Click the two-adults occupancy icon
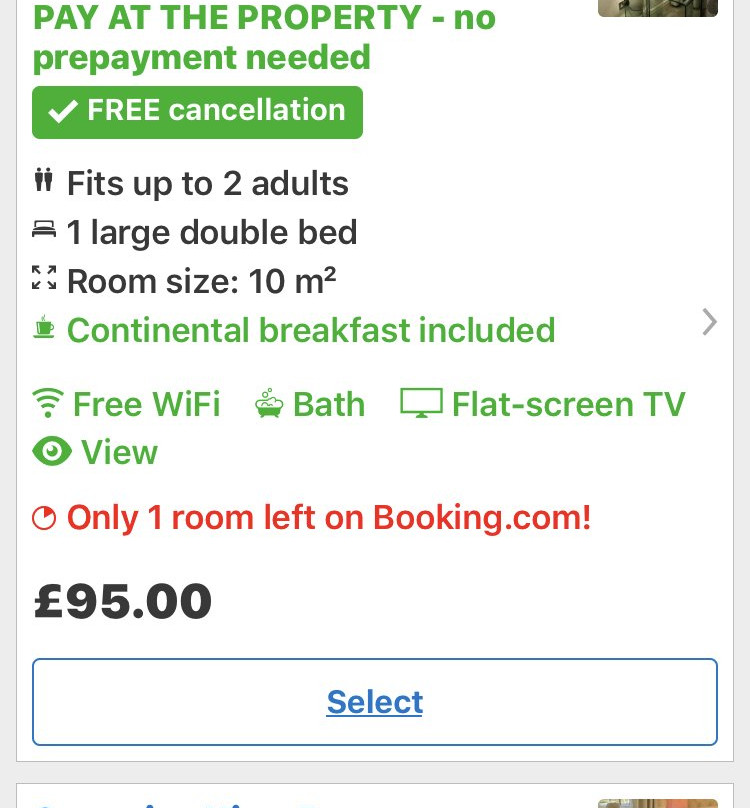Image resolution: width=750 pixels, height=808 pixels. (43, 182)
